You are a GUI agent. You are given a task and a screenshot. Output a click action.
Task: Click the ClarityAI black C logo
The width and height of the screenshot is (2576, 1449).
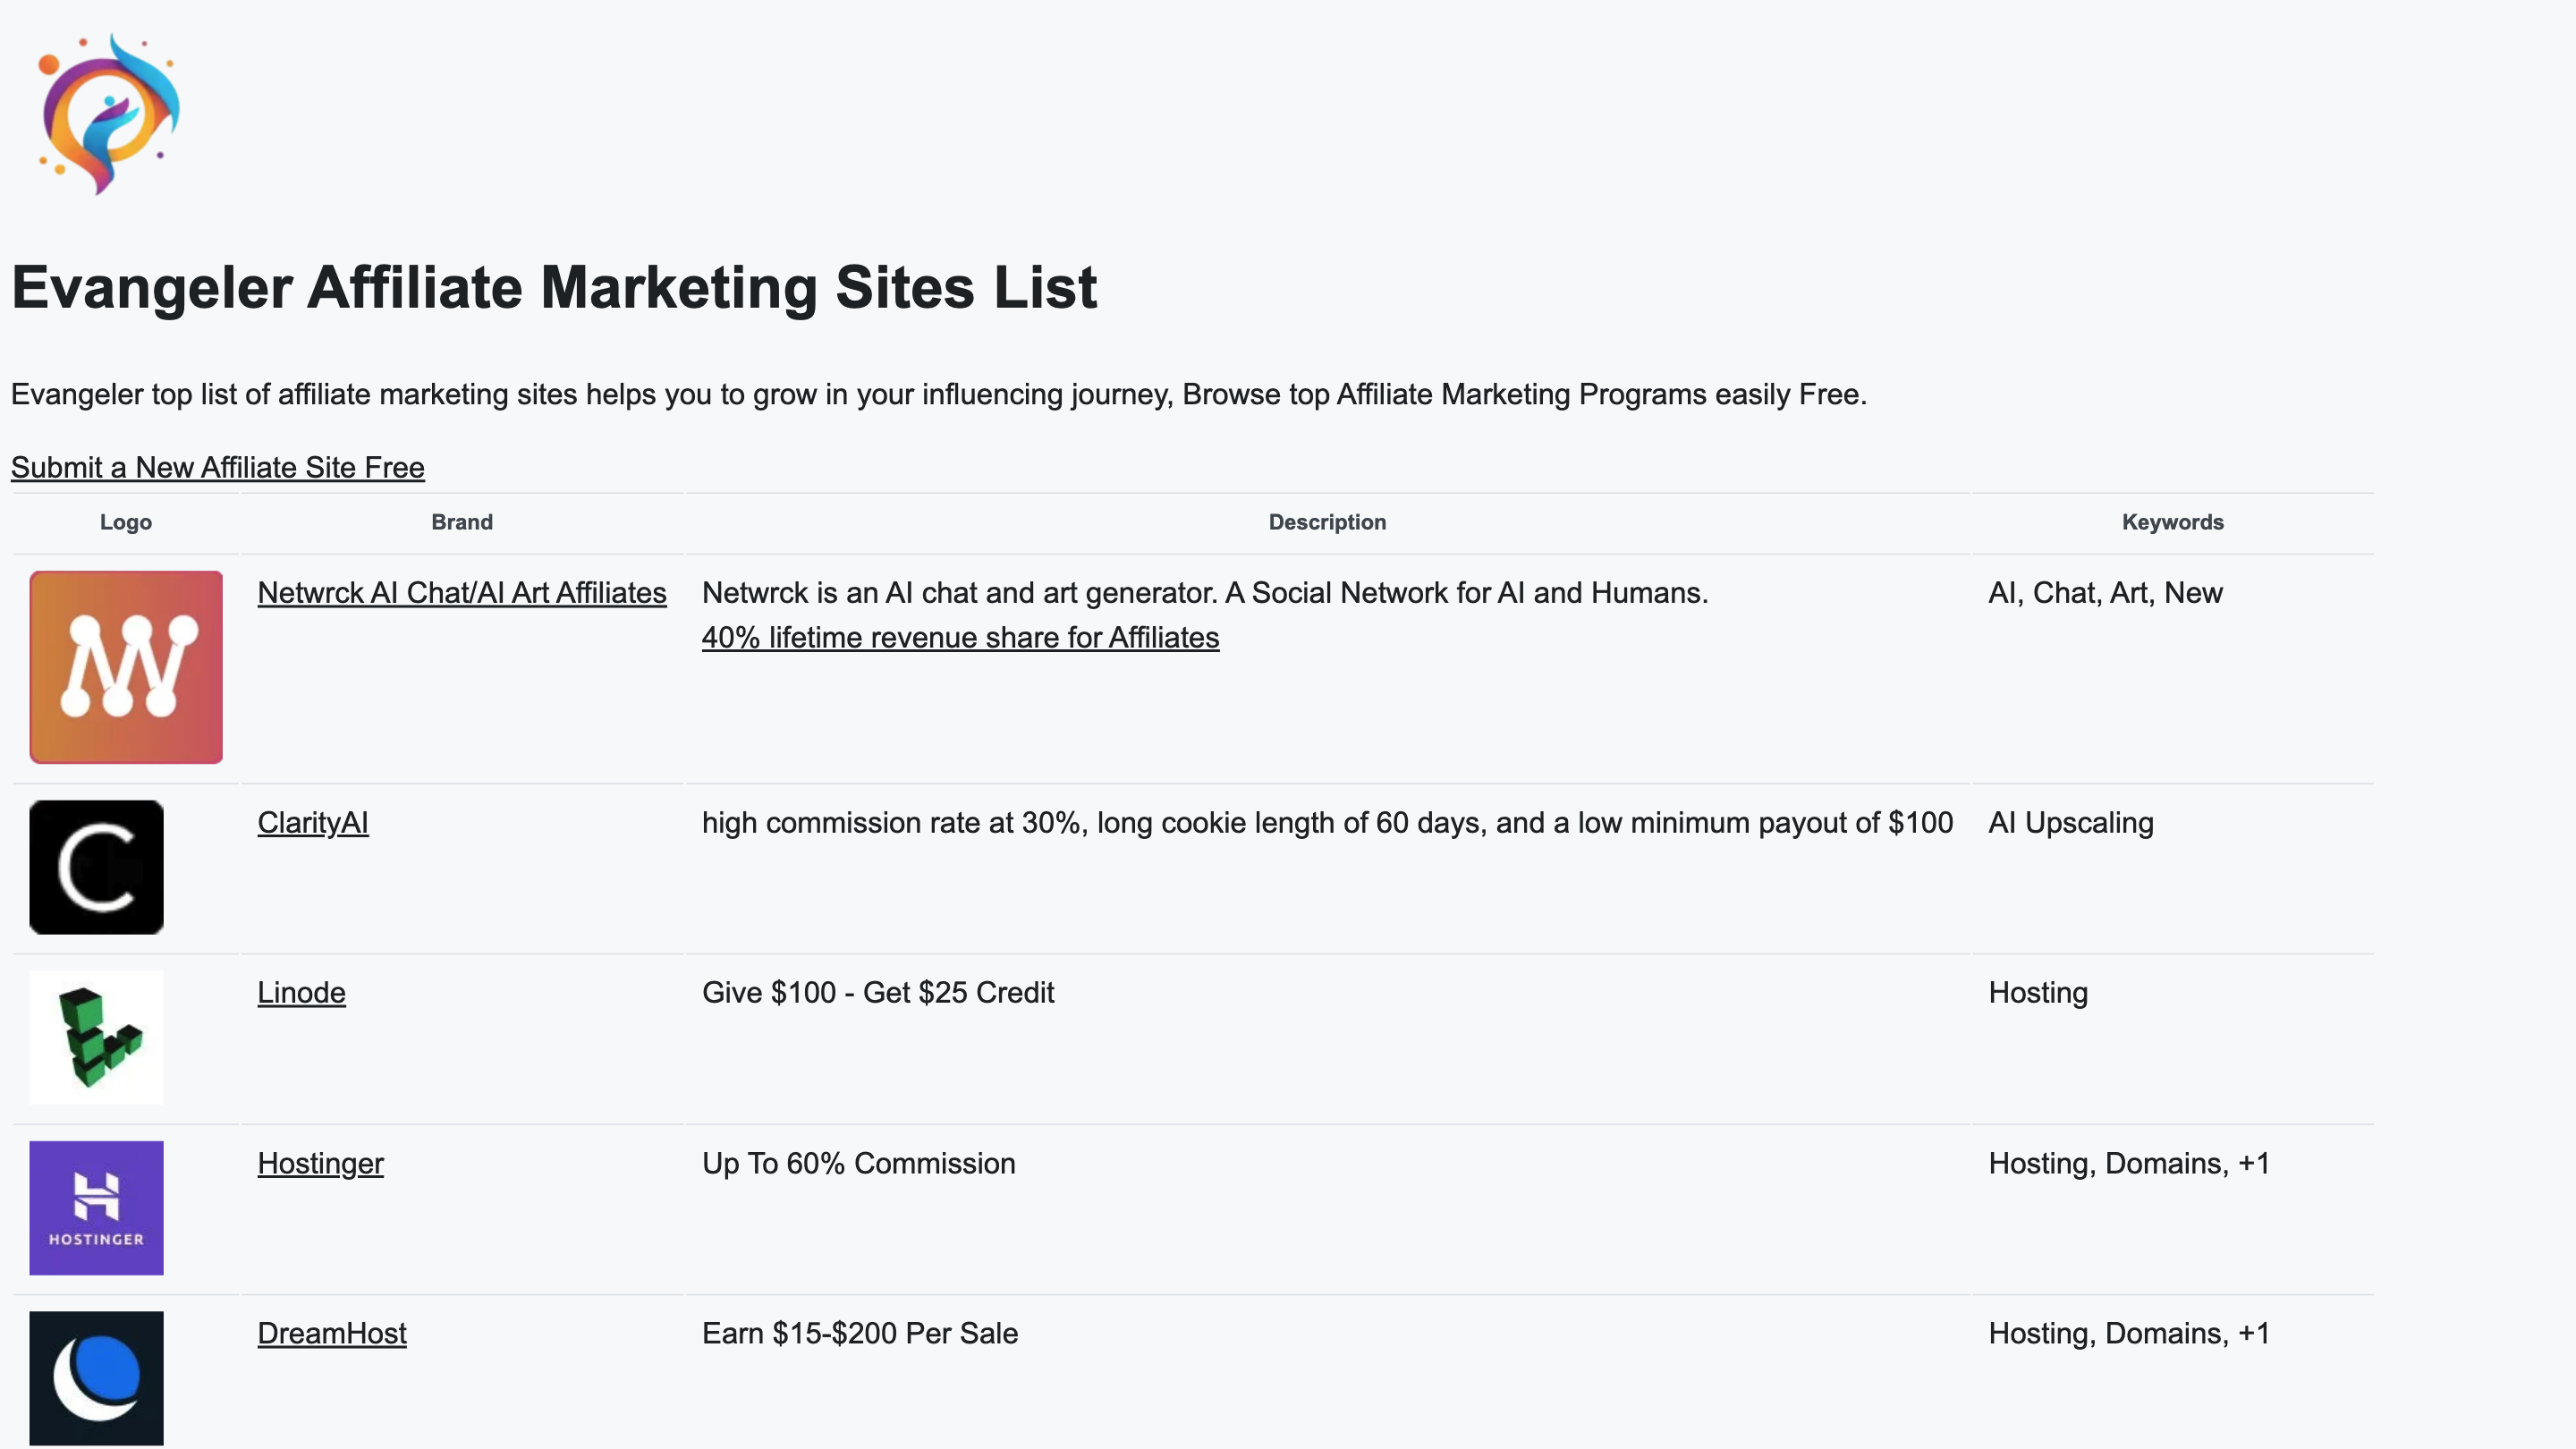point(96,867)
